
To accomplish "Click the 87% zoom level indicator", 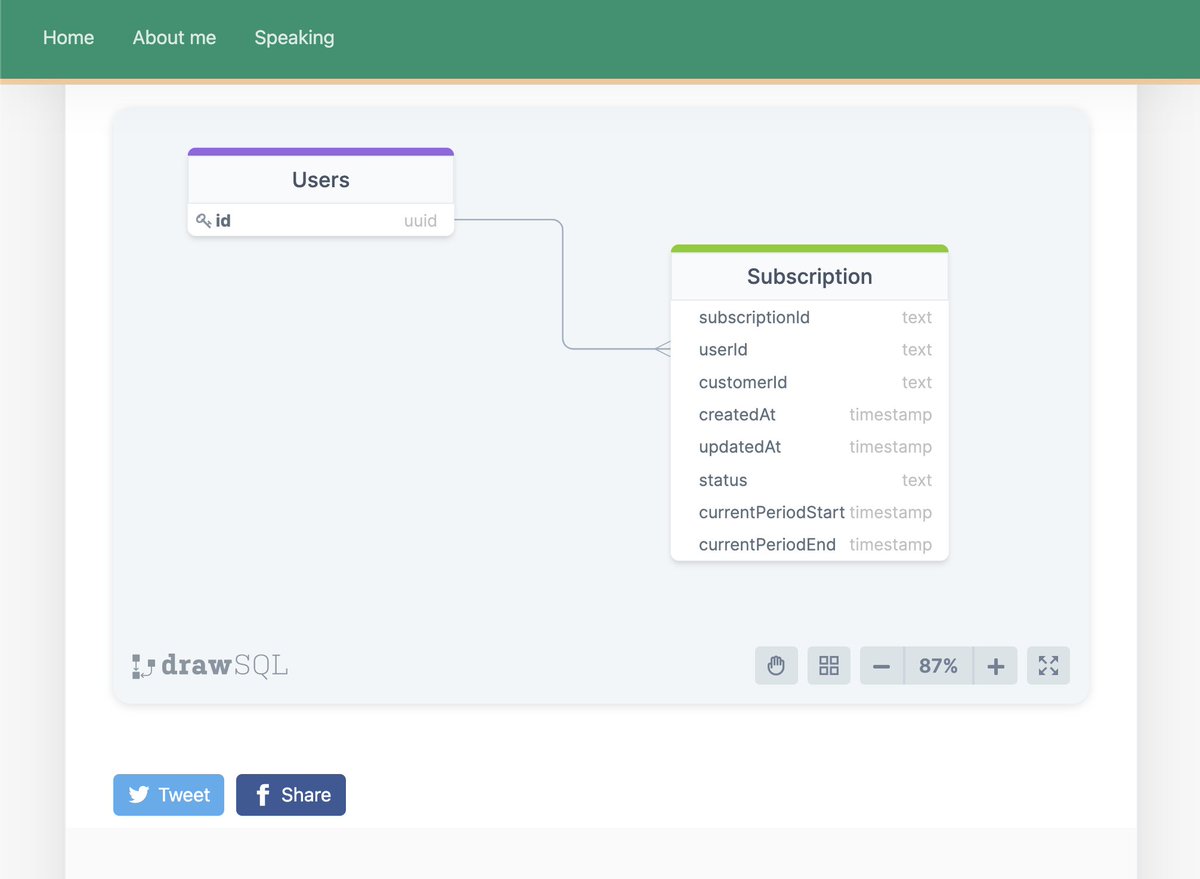I will point(939,666).
